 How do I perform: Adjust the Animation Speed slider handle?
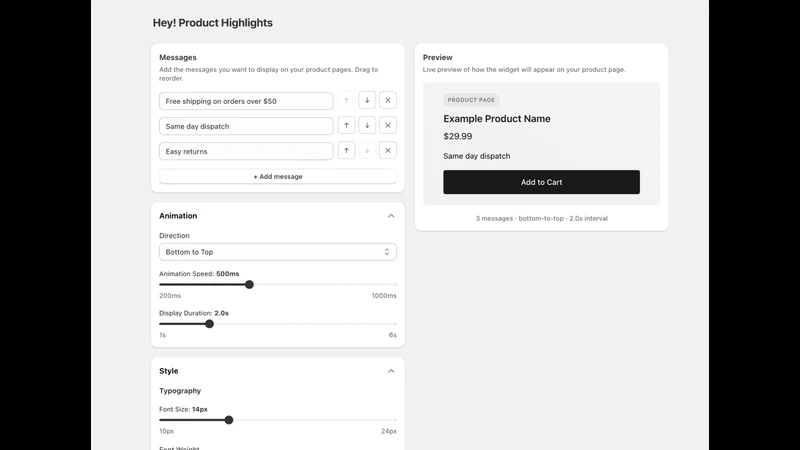249,285
